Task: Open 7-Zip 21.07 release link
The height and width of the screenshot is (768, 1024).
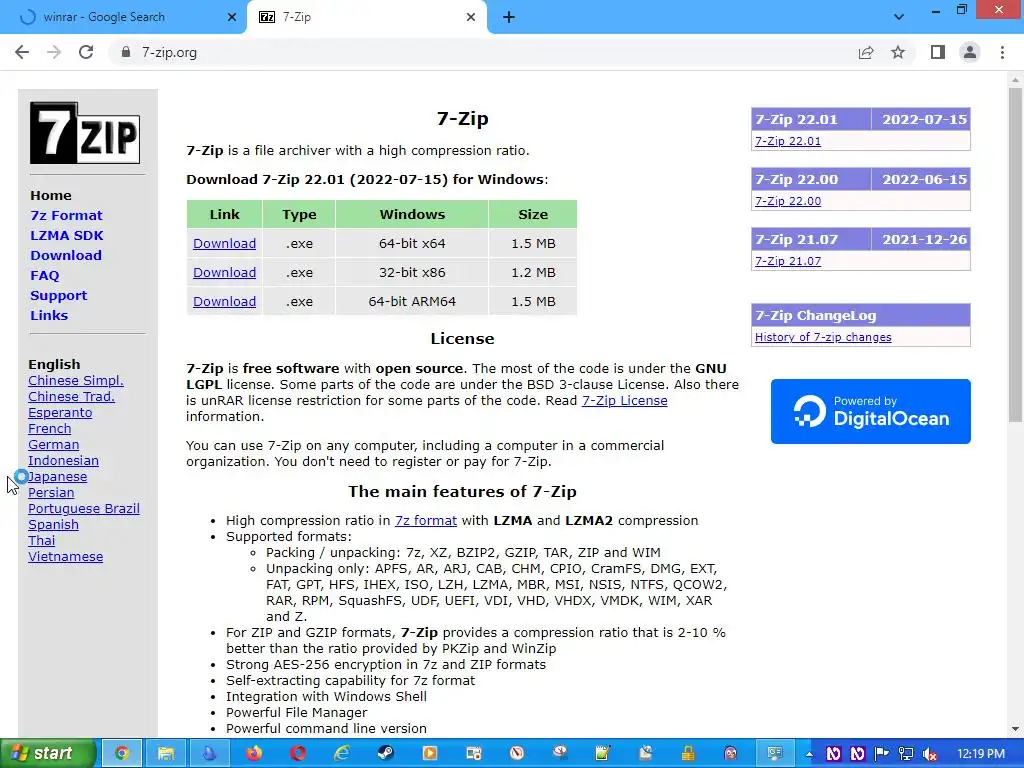Action: click(x=788, y=261)
